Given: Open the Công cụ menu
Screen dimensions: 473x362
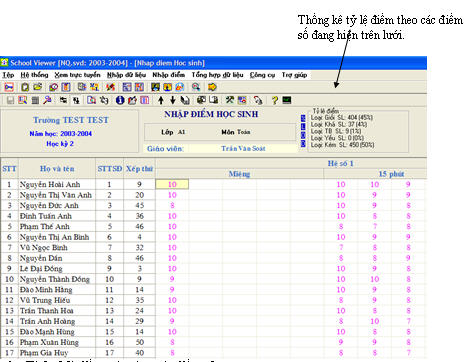Looking at the screenshot, I should (262, 75).
